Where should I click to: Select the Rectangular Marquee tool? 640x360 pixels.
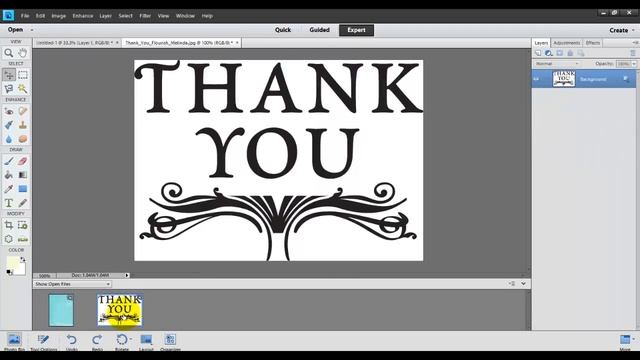[x=23, y=75]
